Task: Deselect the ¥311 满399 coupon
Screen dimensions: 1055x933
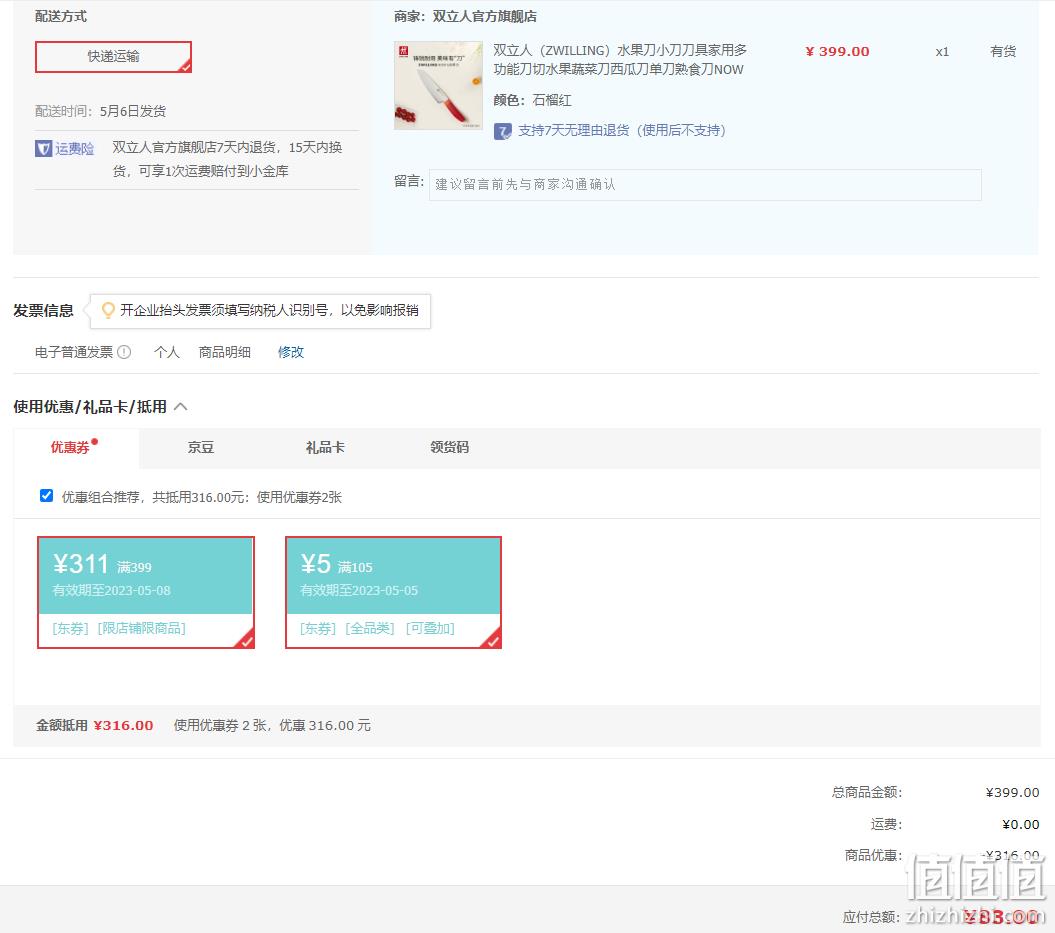Action: [x=146, y=593]
